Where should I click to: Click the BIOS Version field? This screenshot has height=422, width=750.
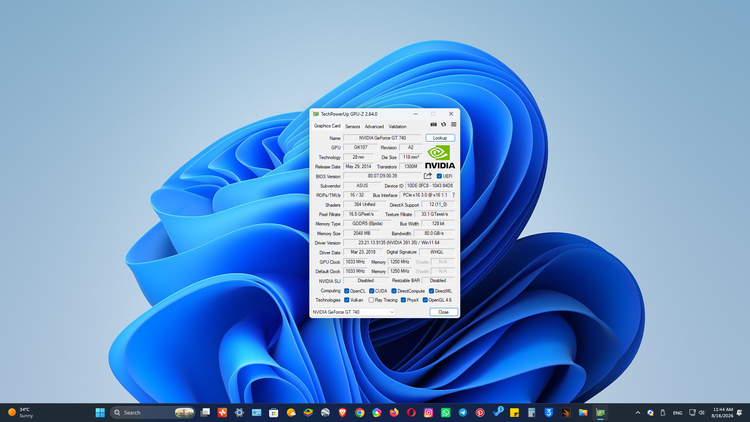382,176
